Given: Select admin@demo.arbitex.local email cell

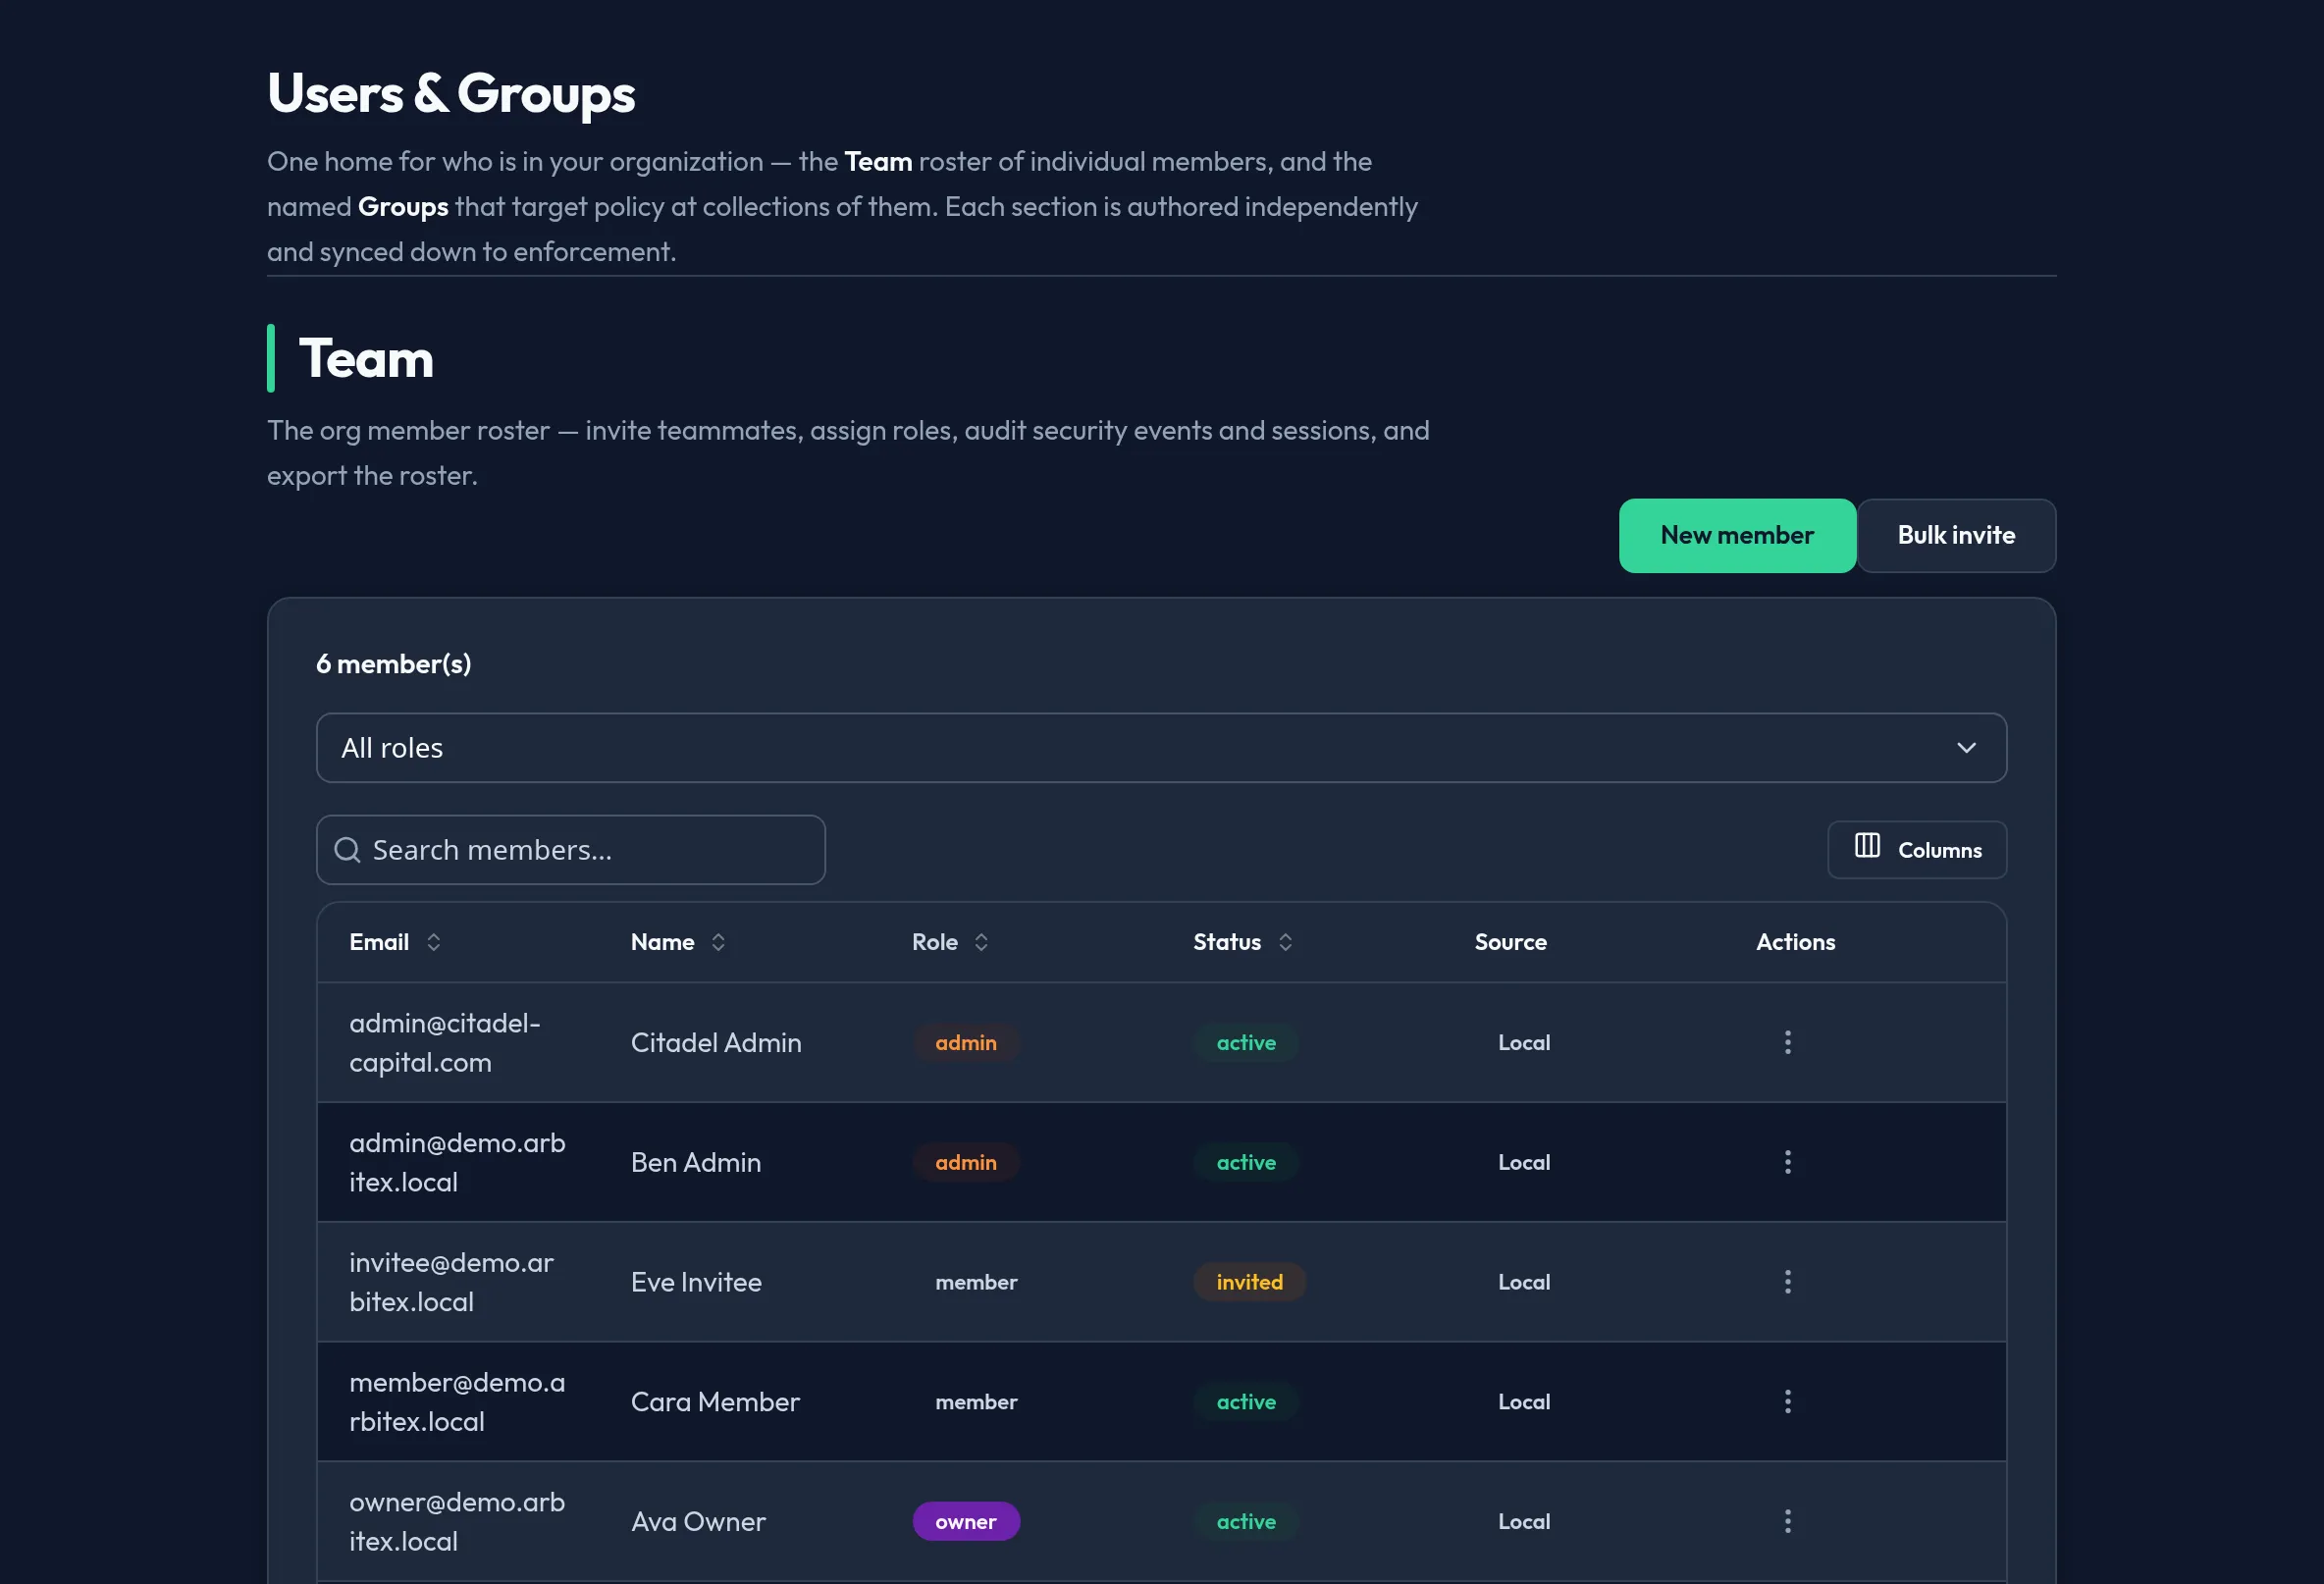Looking at the screenshot, I should click(457, 1162).
